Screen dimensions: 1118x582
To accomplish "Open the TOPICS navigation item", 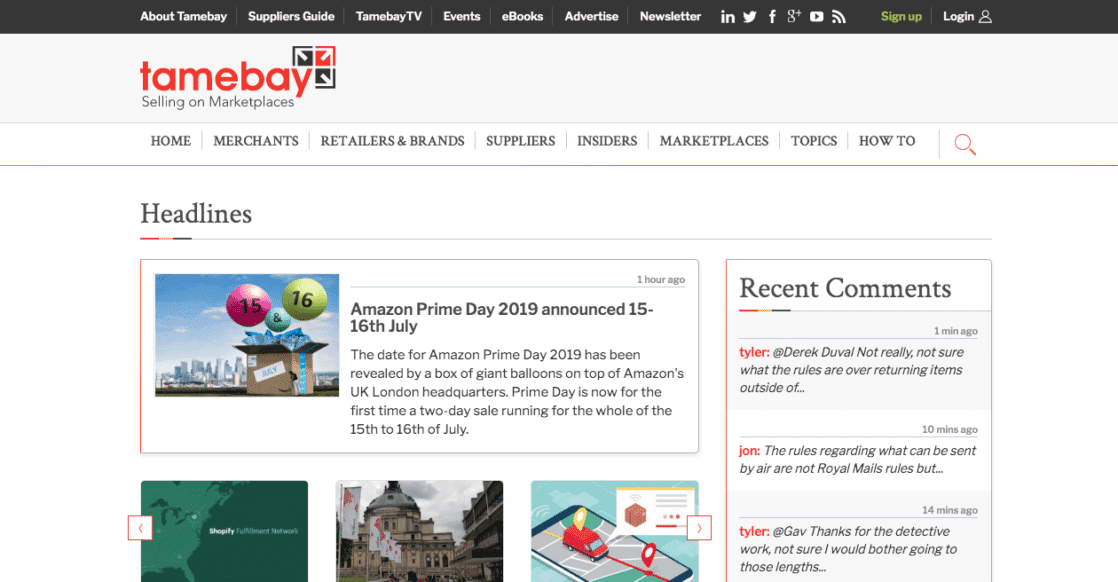I will [x=814, y=141].
